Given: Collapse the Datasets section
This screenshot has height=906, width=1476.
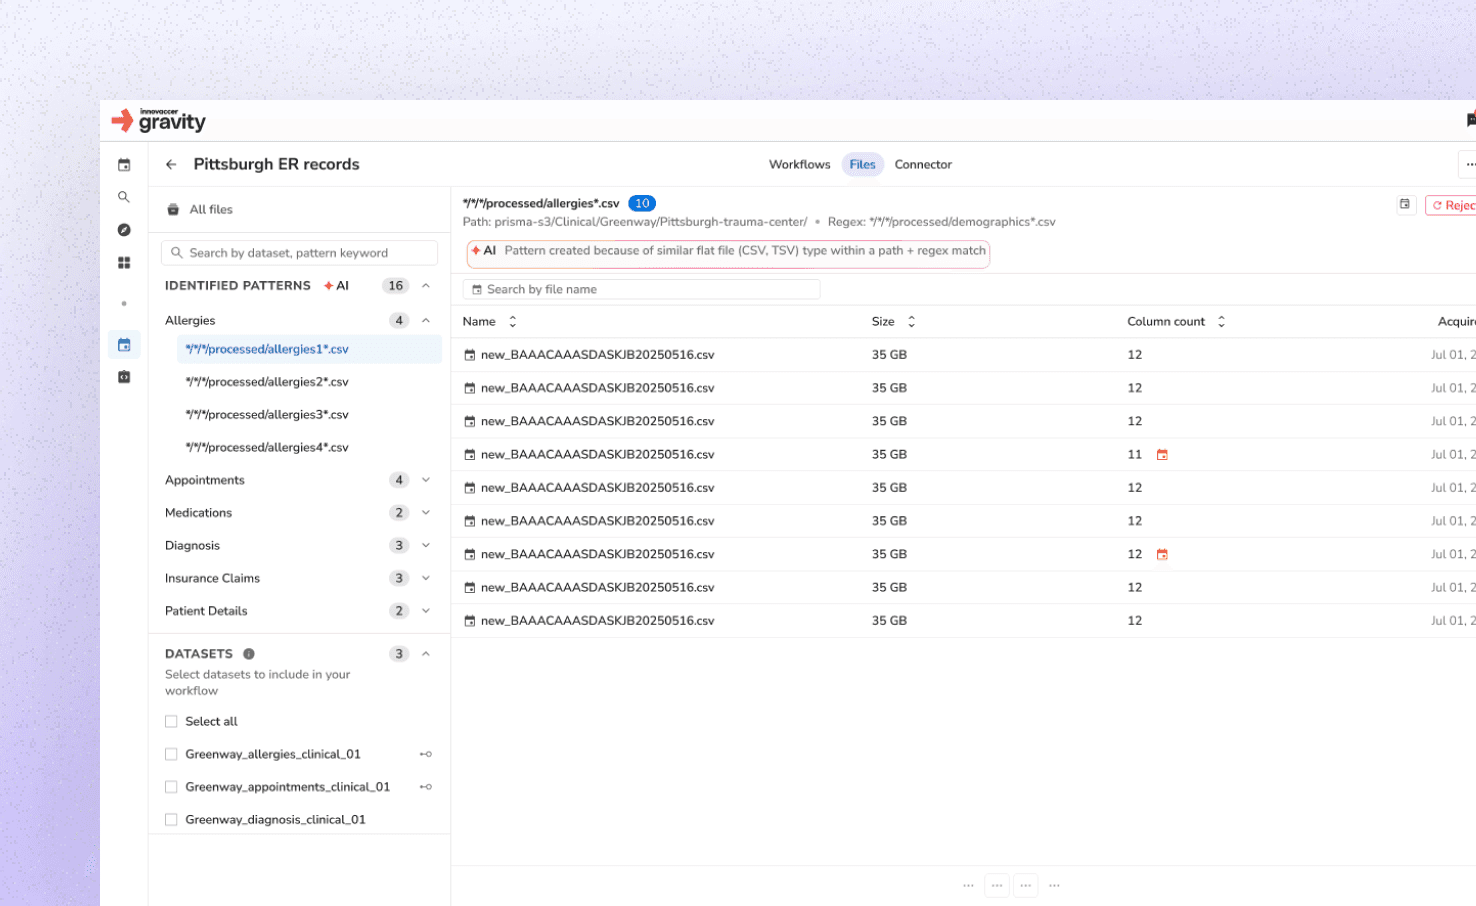Looking at the screenshot, I should click(x=426, y=654).
